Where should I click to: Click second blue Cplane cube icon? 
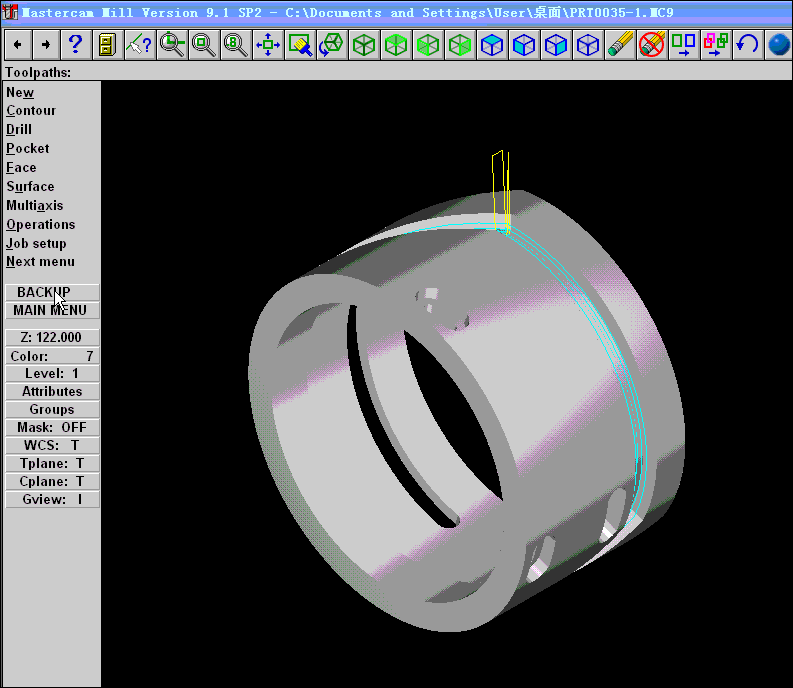(x=524, y=45)
